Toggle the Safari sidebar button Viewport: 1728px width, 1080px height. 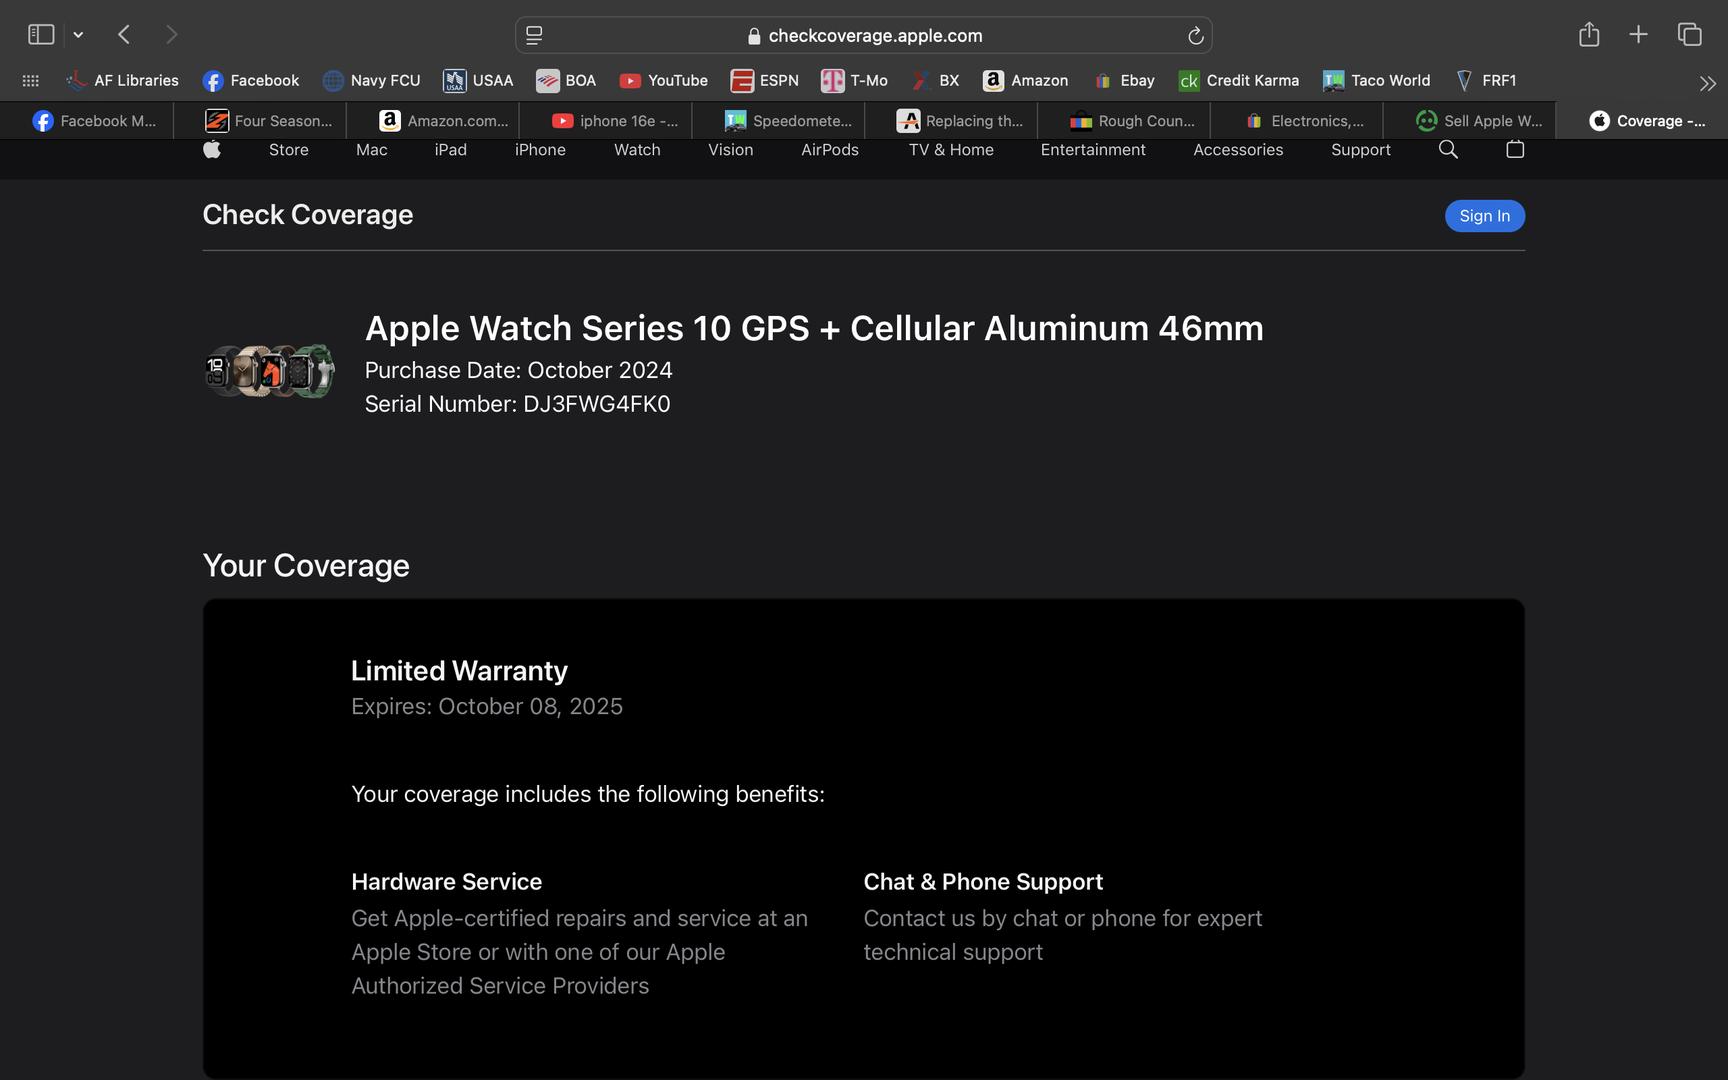click(x=41, y=35)
